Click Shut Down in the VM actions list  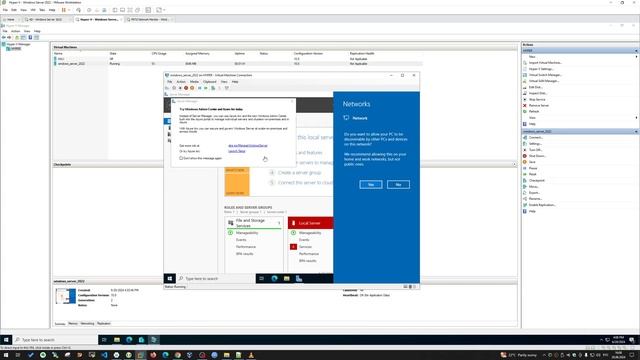537,156
